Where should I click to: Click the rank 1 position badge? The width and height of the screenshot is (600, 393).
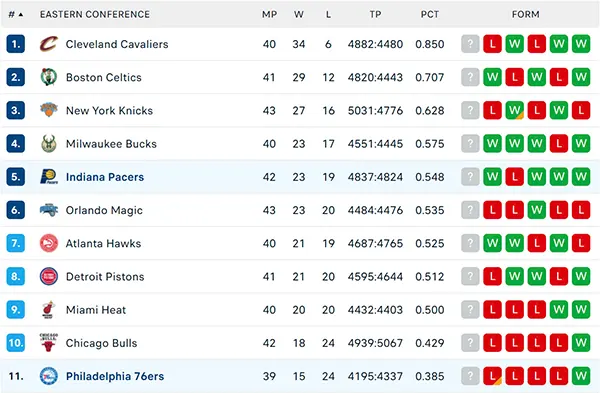pos(16,44)
